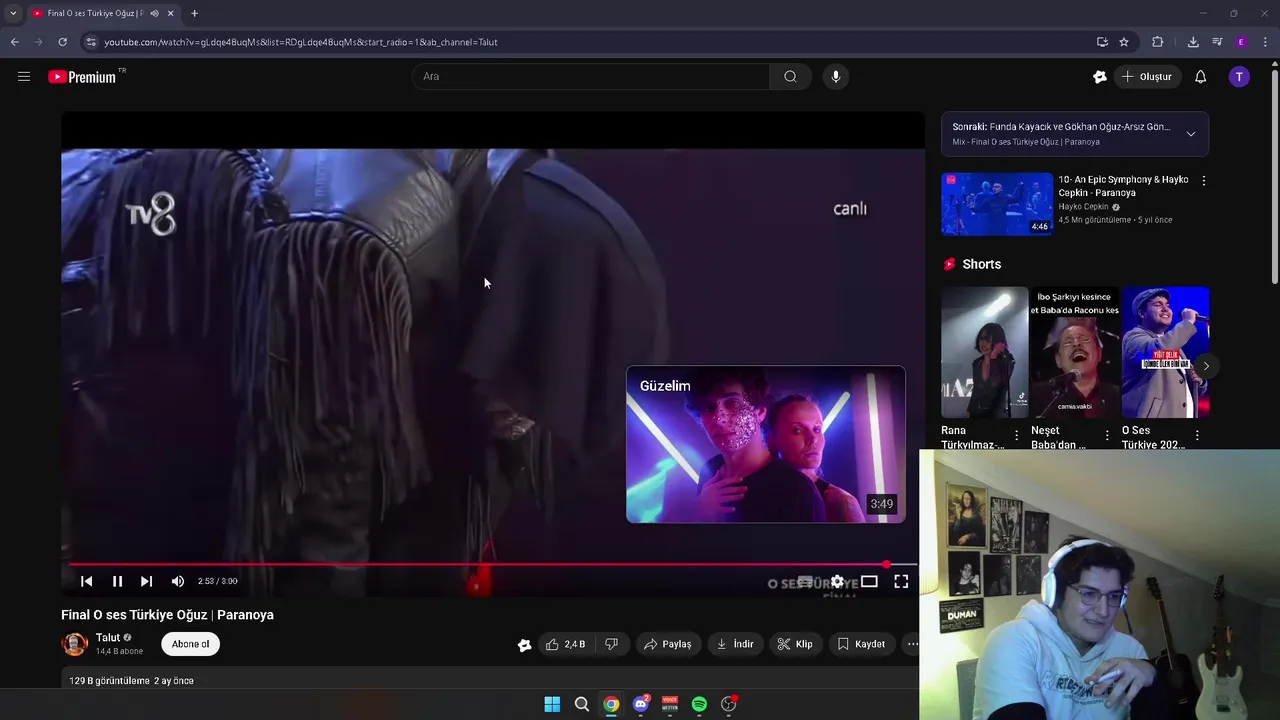Open options for Rana Türkyılmaz short

tap(1016, 435)
